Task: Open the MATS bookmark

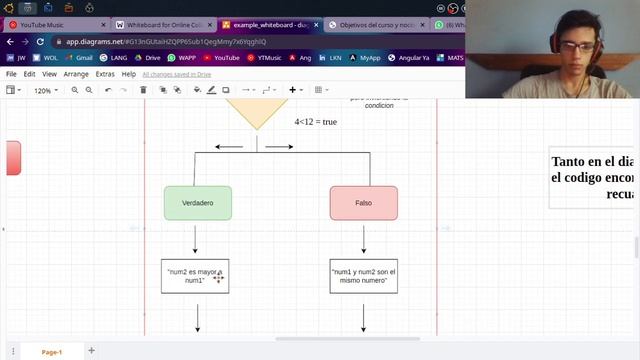Action: click(x=450, y=58)
